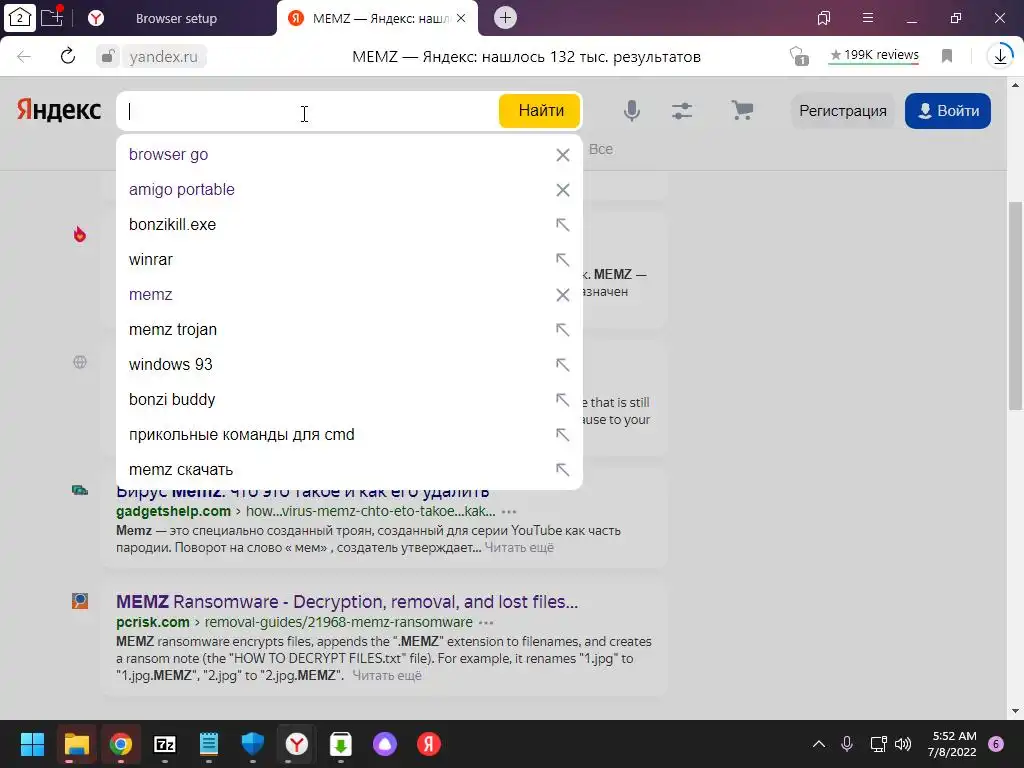This screenshot has height=768, width=1024.
Task: Open new tab group icon with red dot
Action: tap(52, 17)
